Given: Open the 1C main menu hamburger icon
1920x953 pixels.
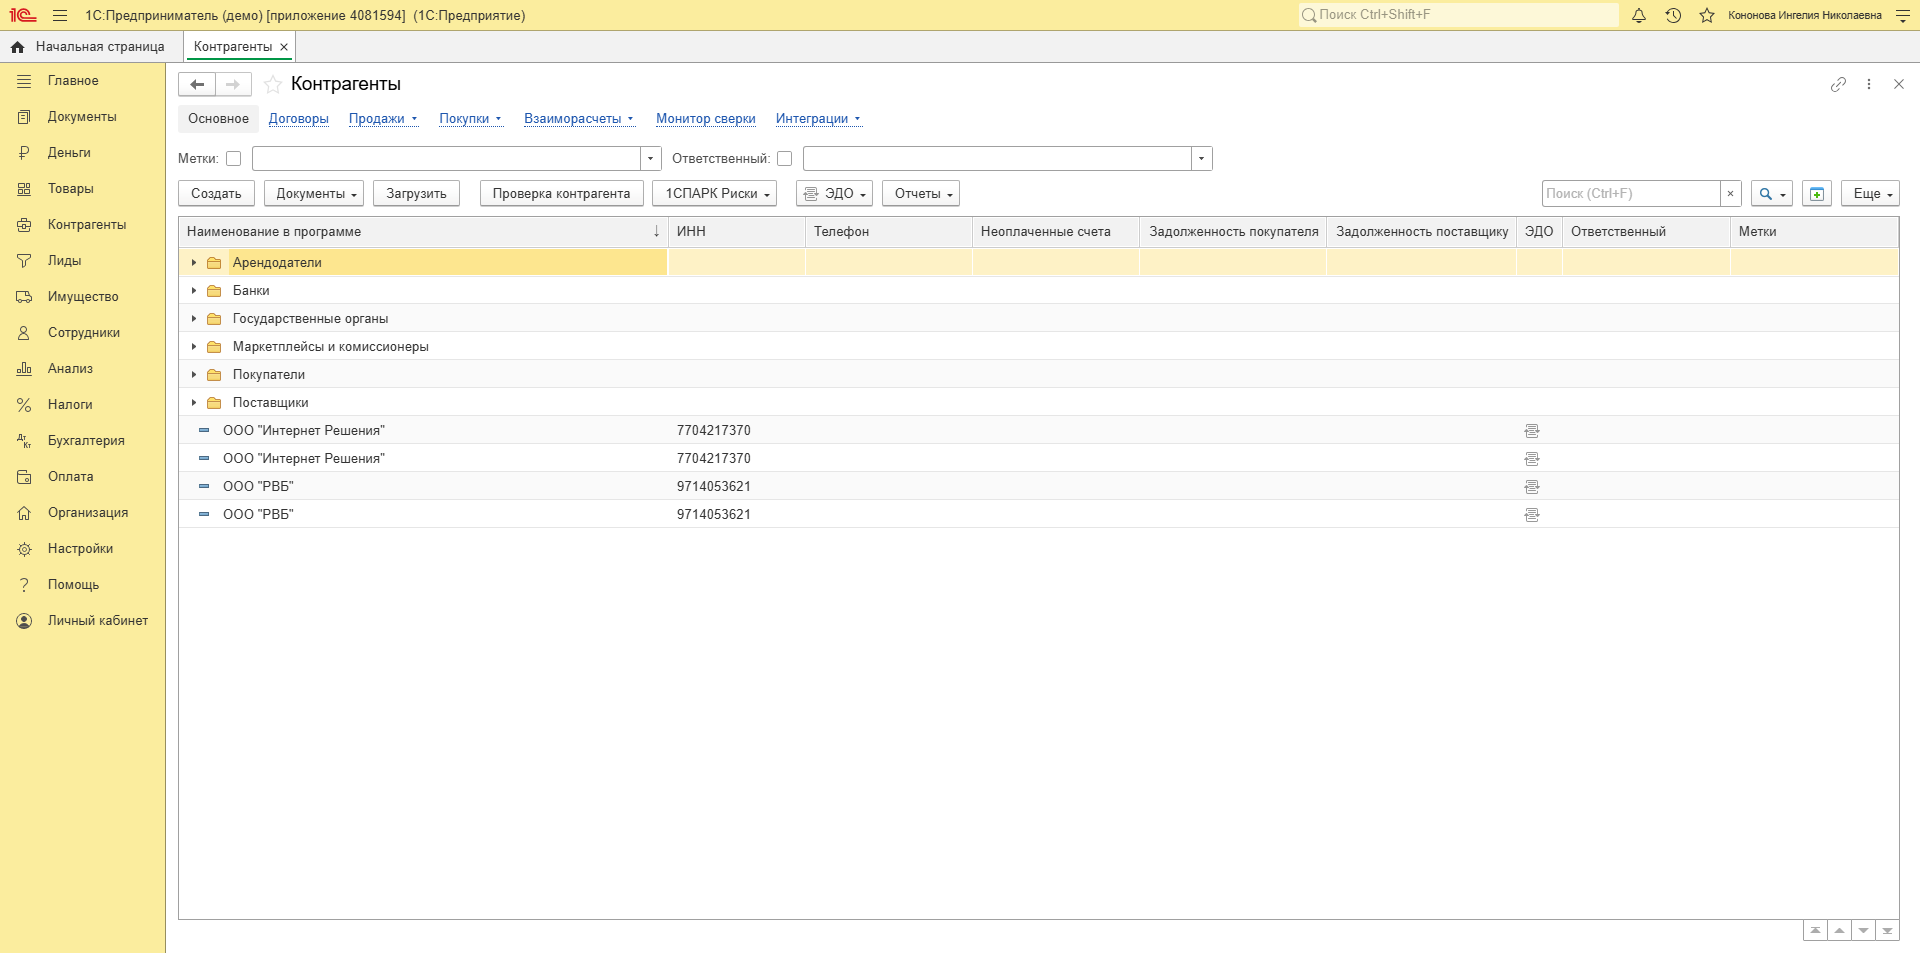Looking at the screenshot, I should tap(60, 15).
